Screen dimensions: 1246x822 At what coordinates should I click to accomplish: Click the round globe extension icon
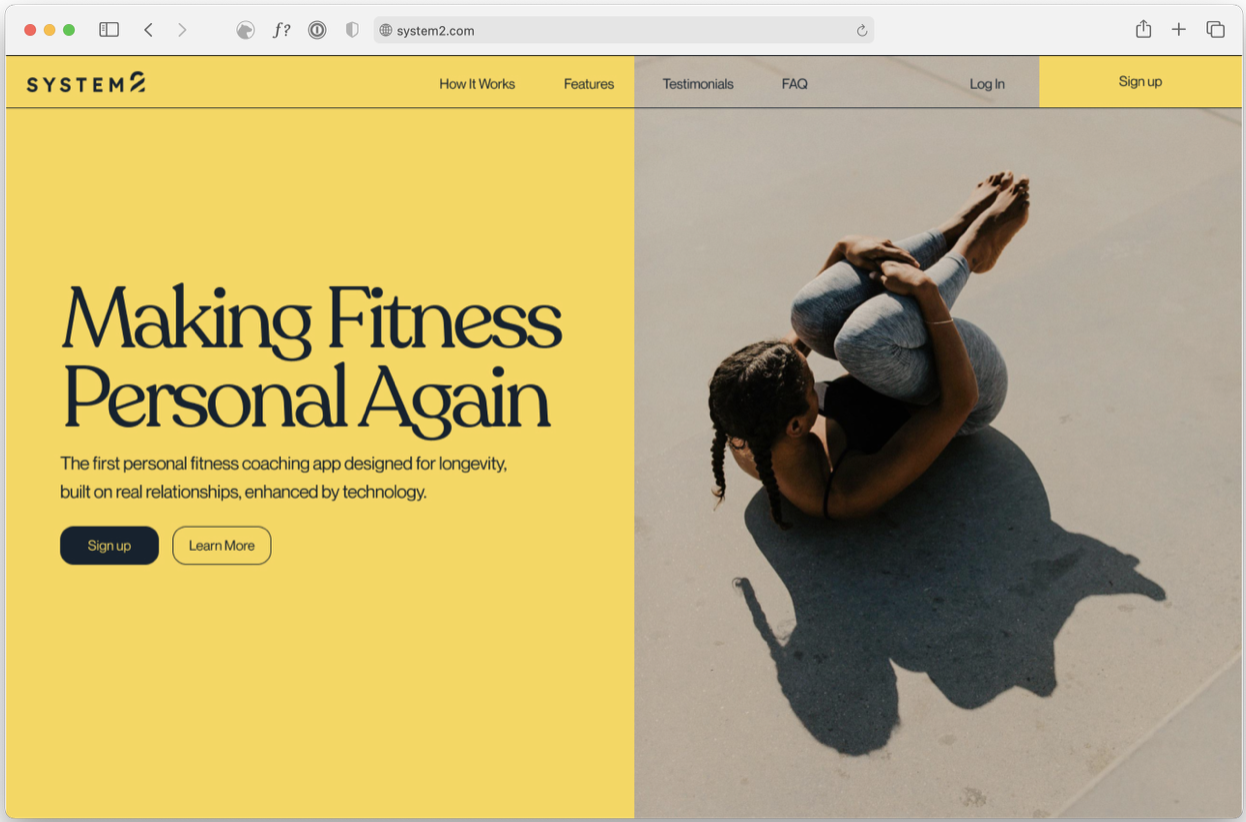(245, 30)
